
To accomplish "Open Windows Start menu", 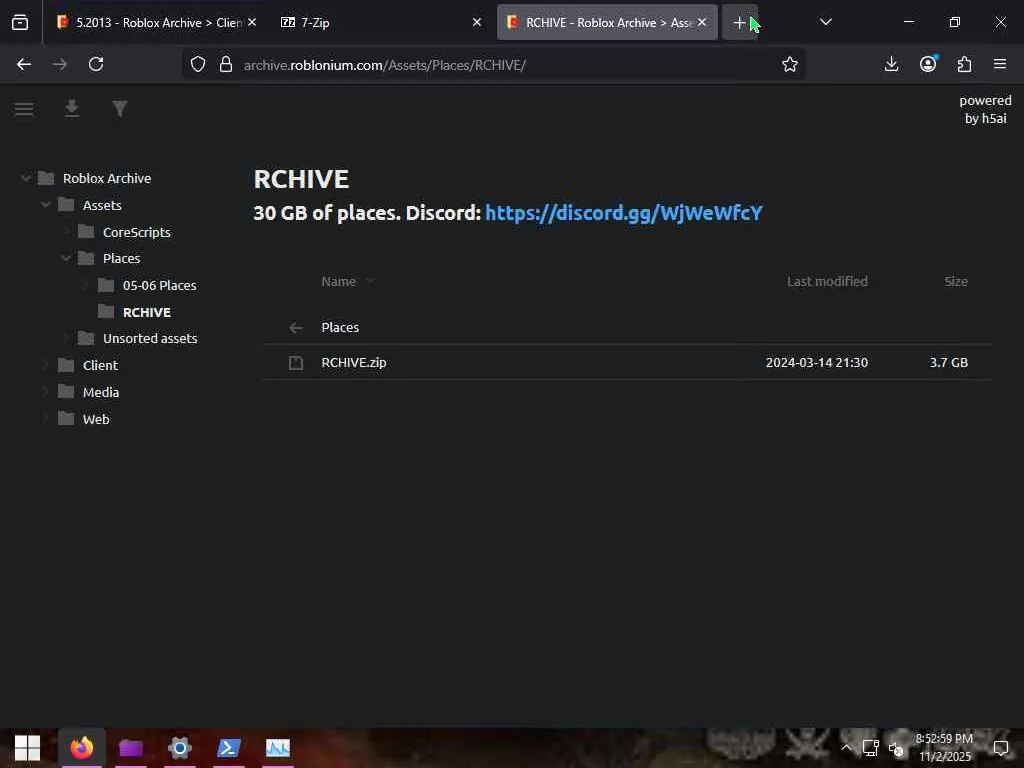I will click(27, 748).
